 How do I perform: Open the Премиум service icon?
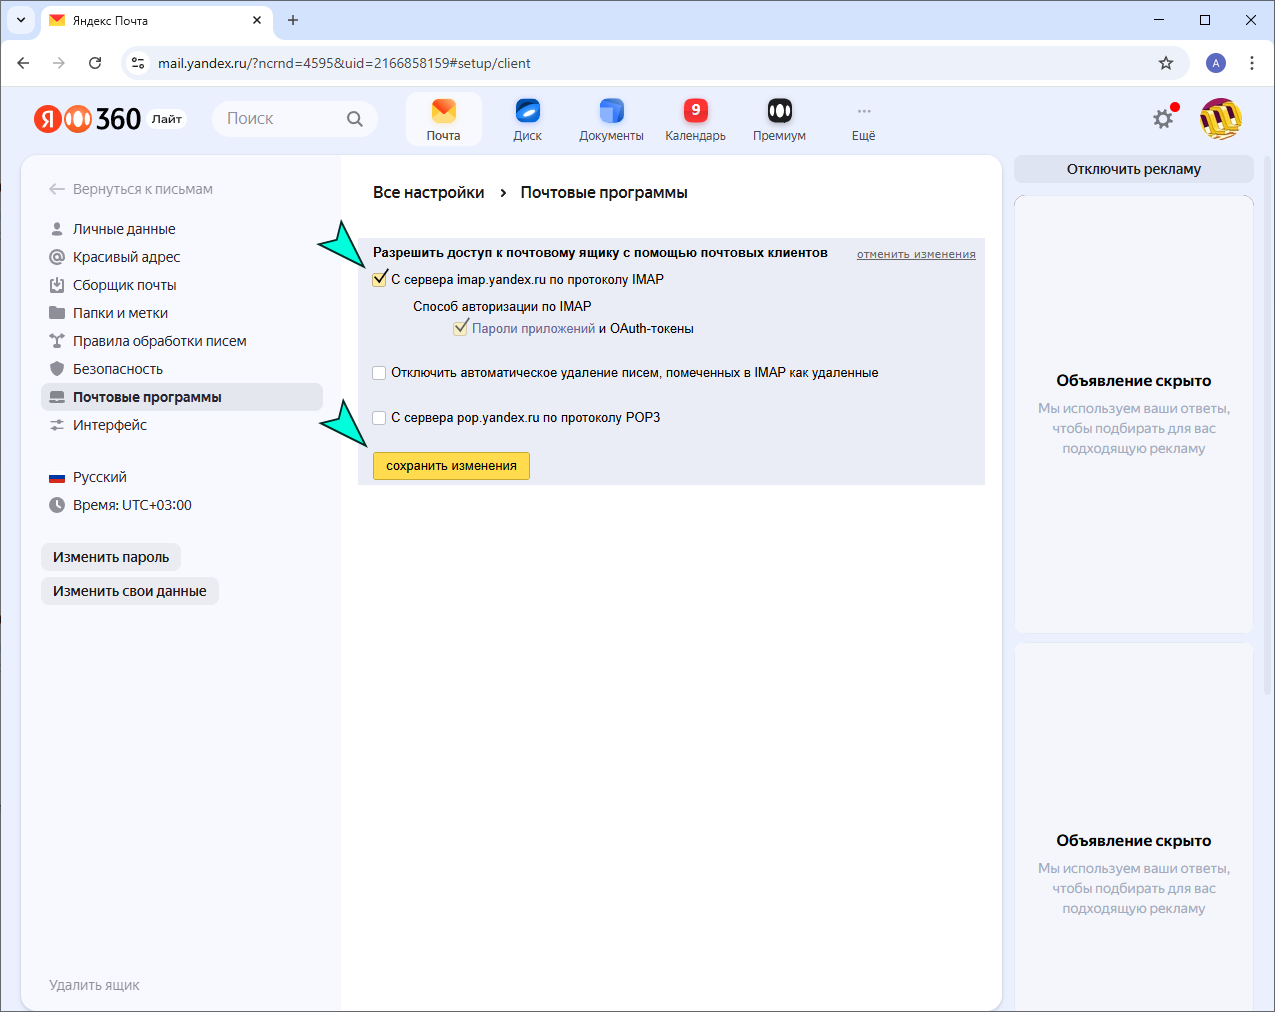pyautogui.click(x=779, y=117)
